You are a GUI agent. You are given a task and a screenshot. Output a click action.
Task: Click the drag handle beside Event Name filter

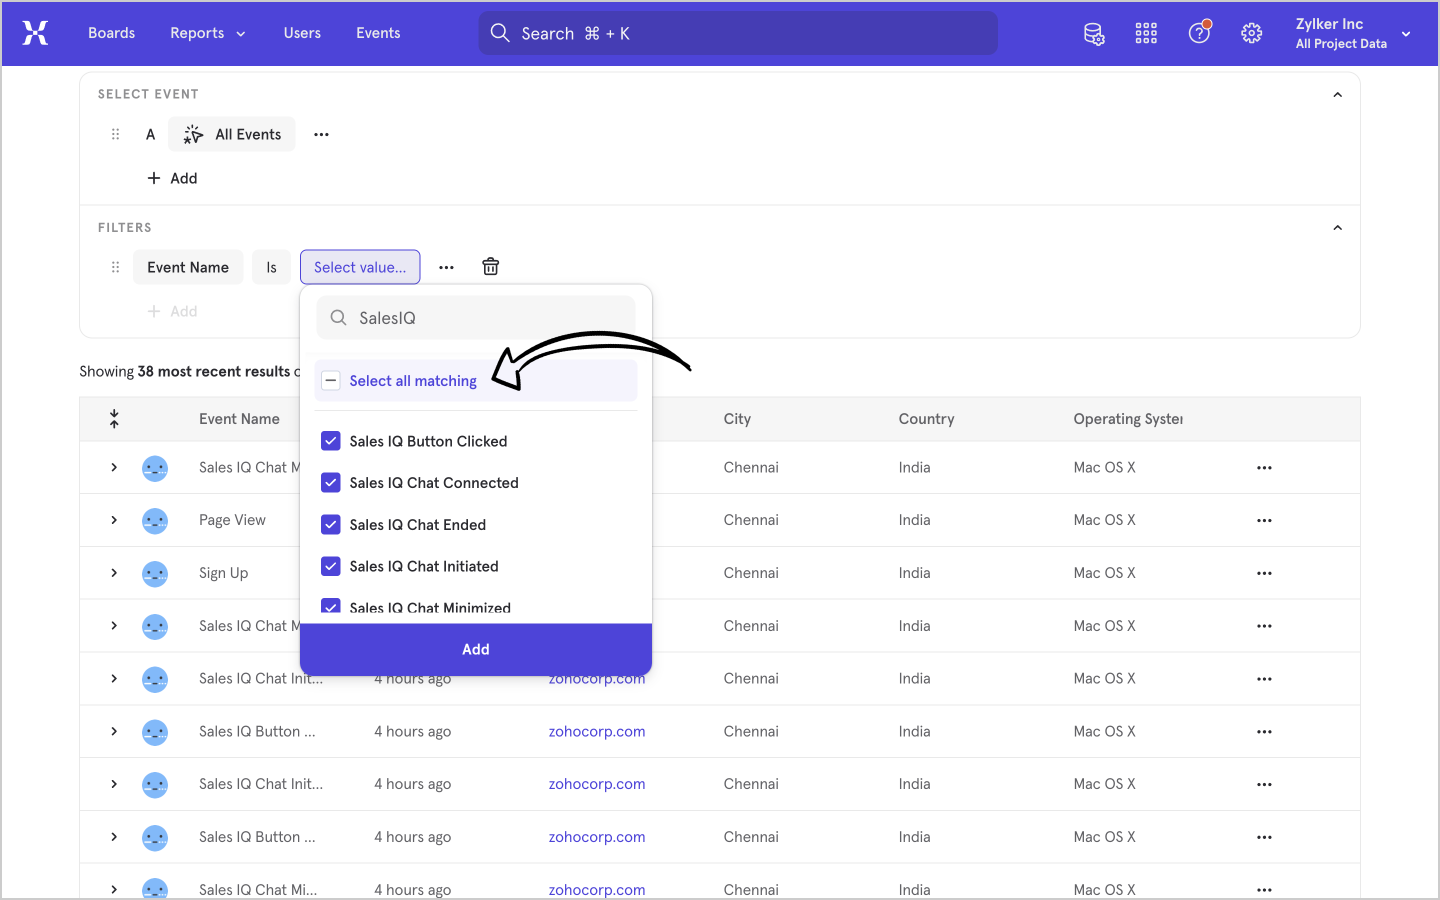[115, 267]
